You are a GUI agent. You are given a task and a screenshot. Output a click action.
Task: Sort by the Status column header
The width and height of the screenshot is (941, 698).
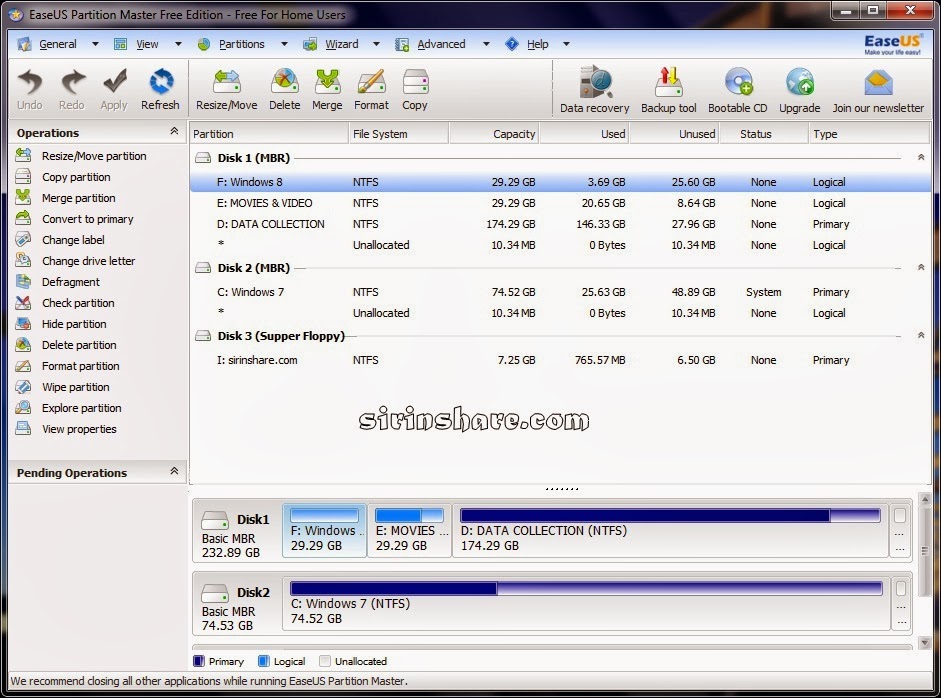pyautogui.click(x=764, y=134)
